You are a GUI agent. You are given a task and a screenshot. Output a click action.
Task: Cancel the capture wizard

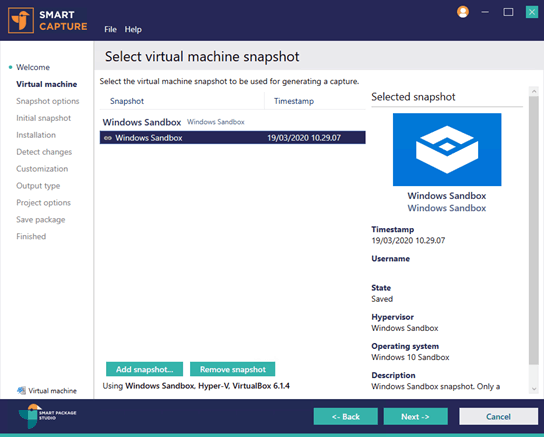coord(498,417)
